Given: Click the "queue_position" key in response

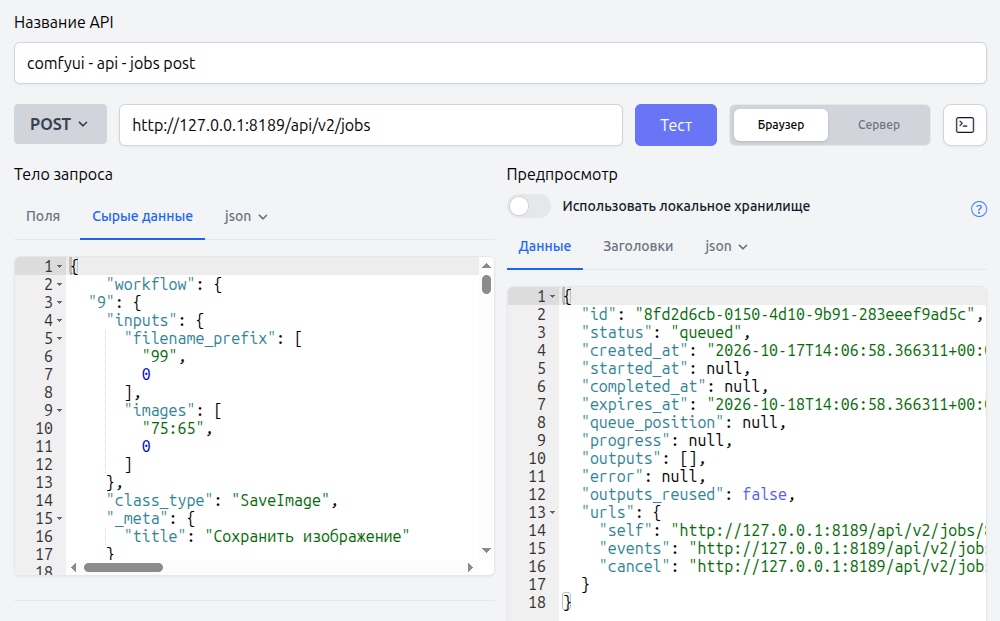Looking at the screenshot, I should point(653,423).
